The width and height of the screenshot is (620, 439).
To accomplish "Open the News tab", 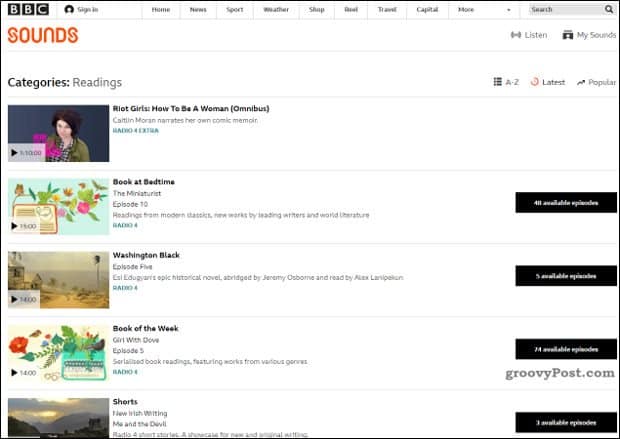I will click(x=198, y=9).
